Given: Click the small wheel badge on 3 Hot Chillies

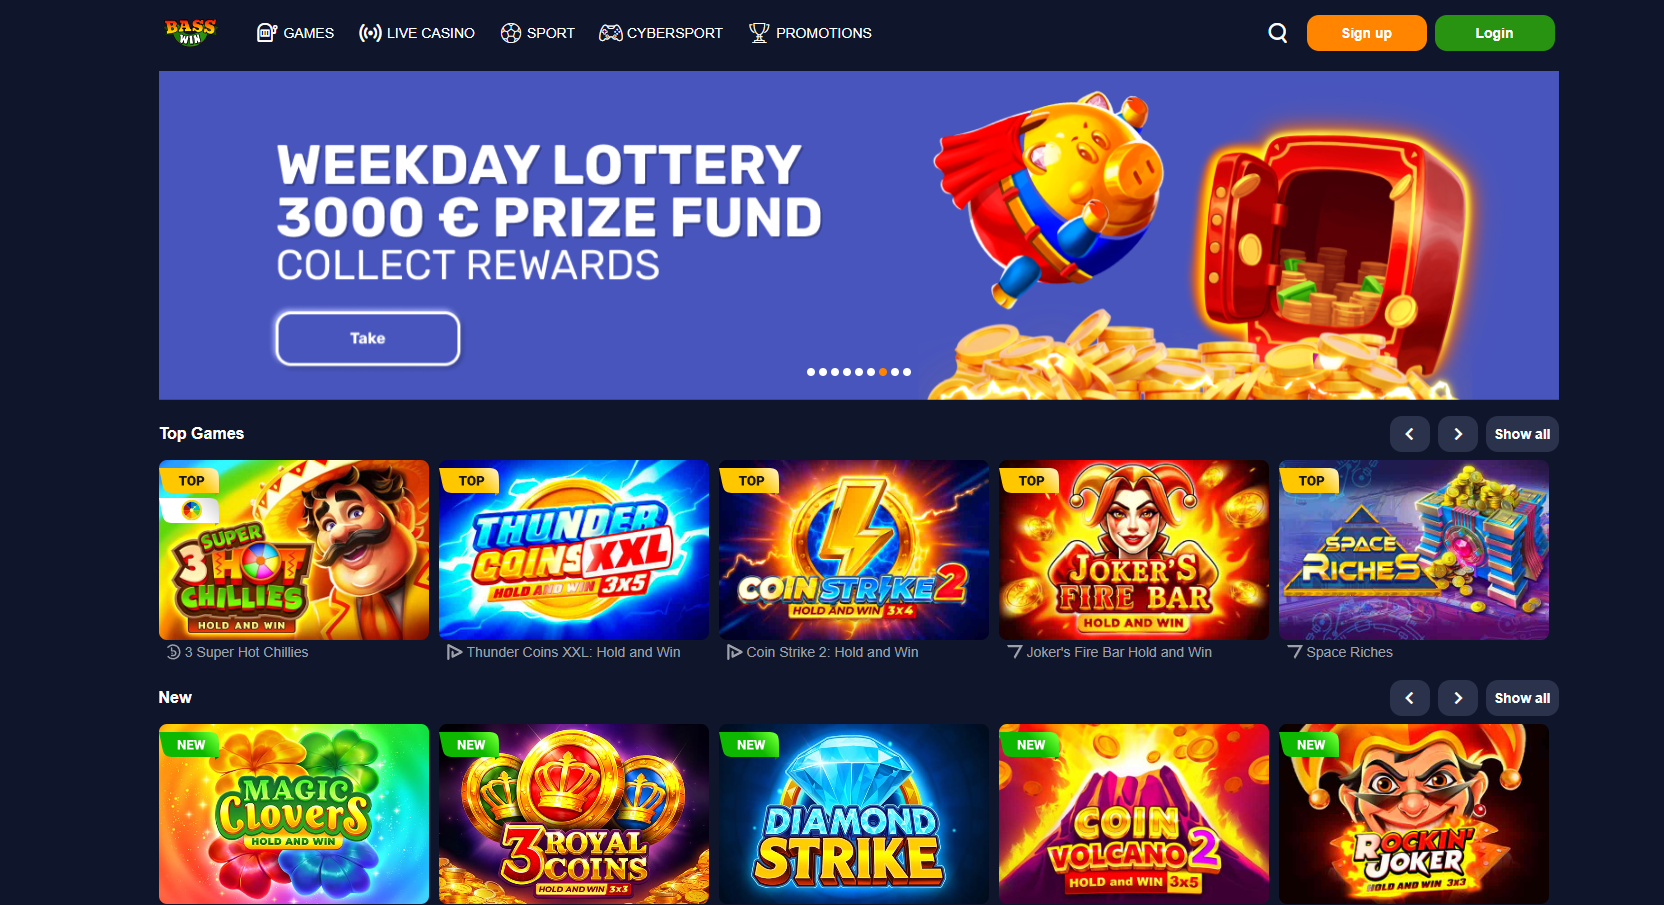Looking at the screenshot, I should [x=190, y=510].
